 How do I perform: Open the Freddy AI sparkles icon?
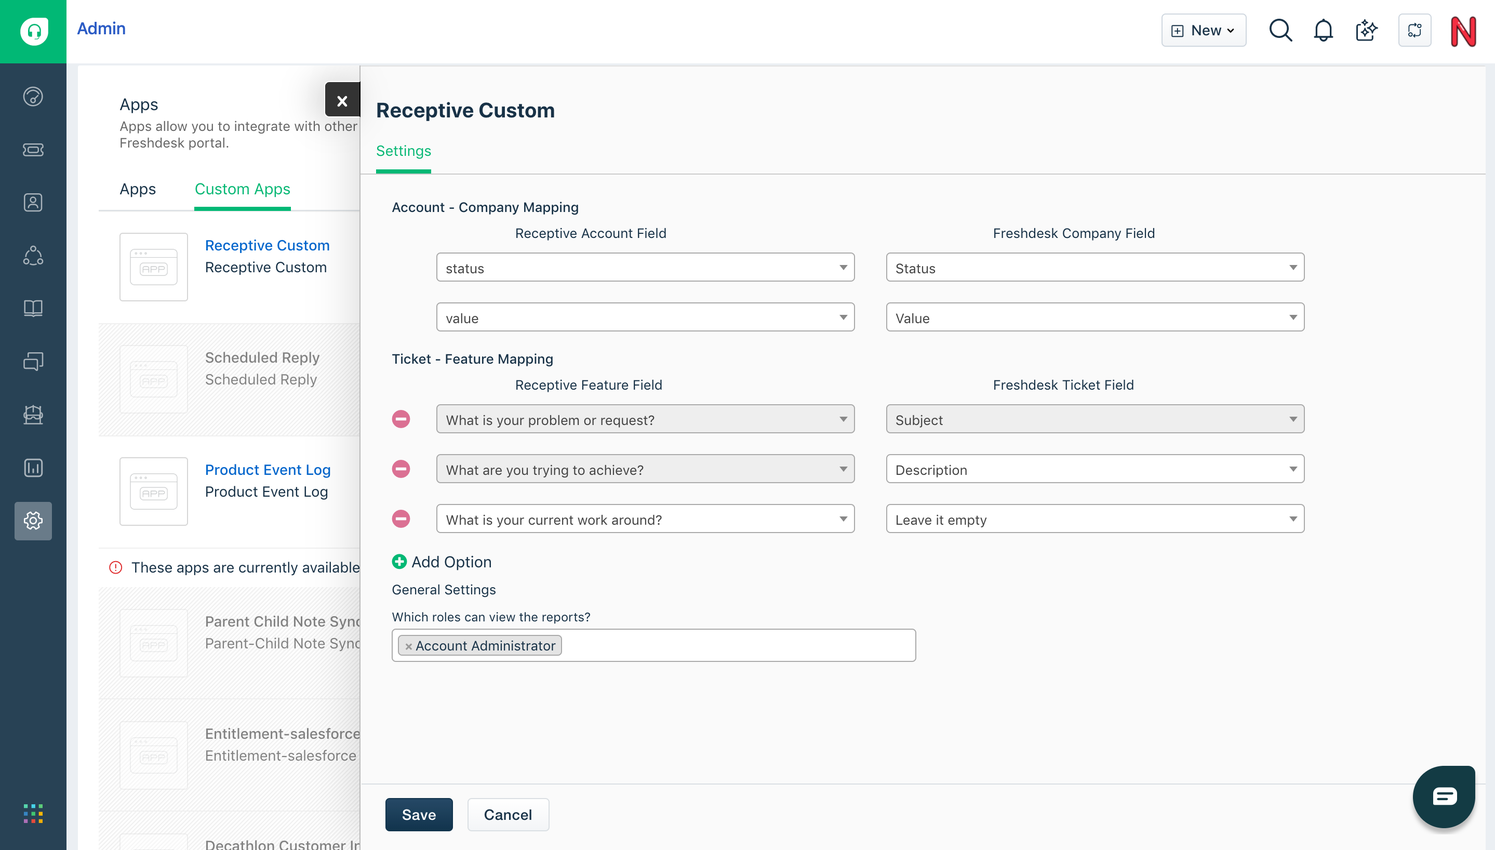point(1366,30)
